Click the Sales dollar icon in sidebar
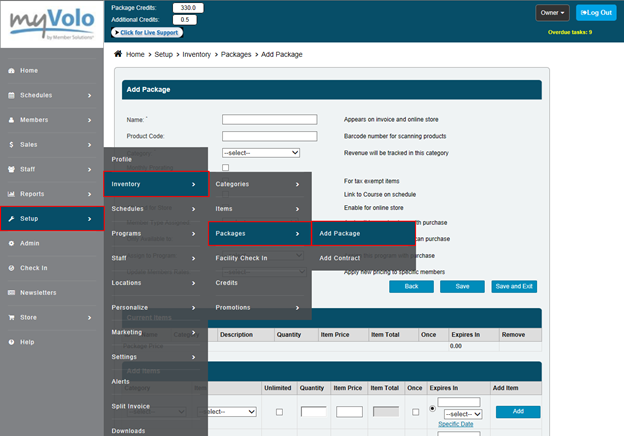Viewport: 624px width, 436px height. tap(10, 144)
